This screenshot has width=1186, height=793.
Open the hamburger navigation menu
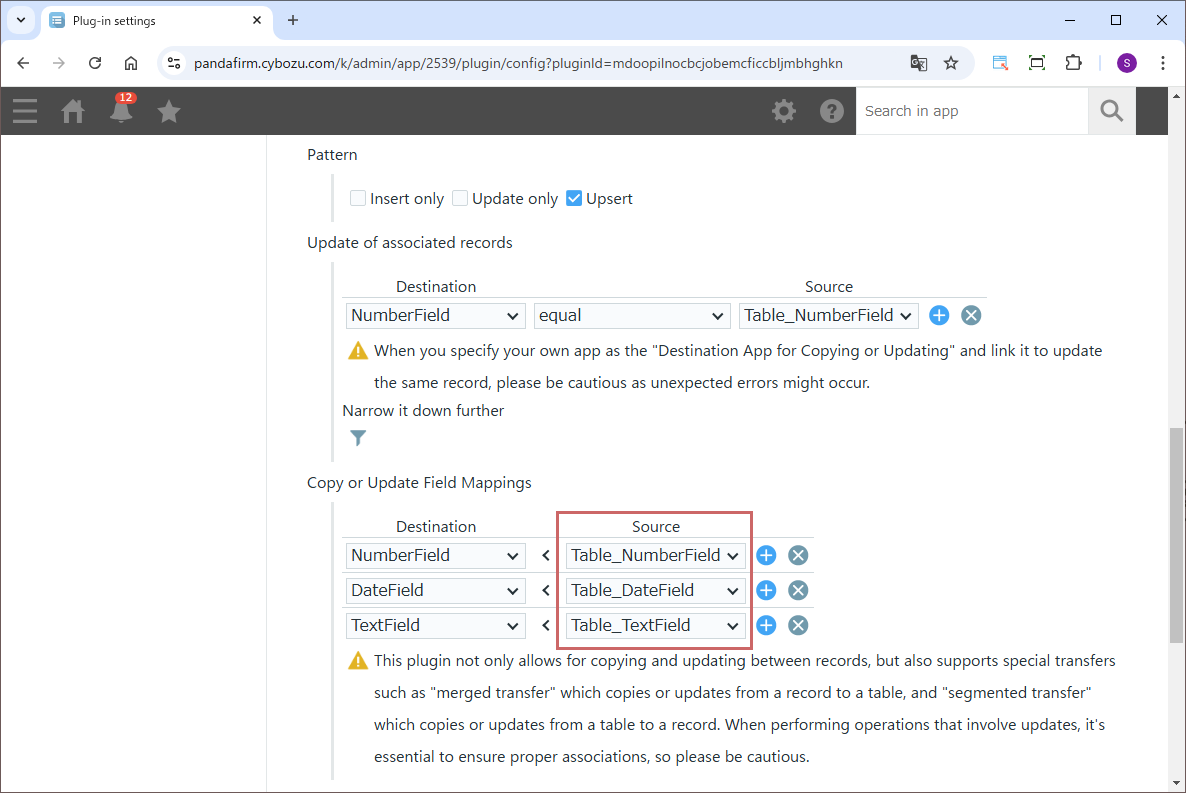coord(25,111)
